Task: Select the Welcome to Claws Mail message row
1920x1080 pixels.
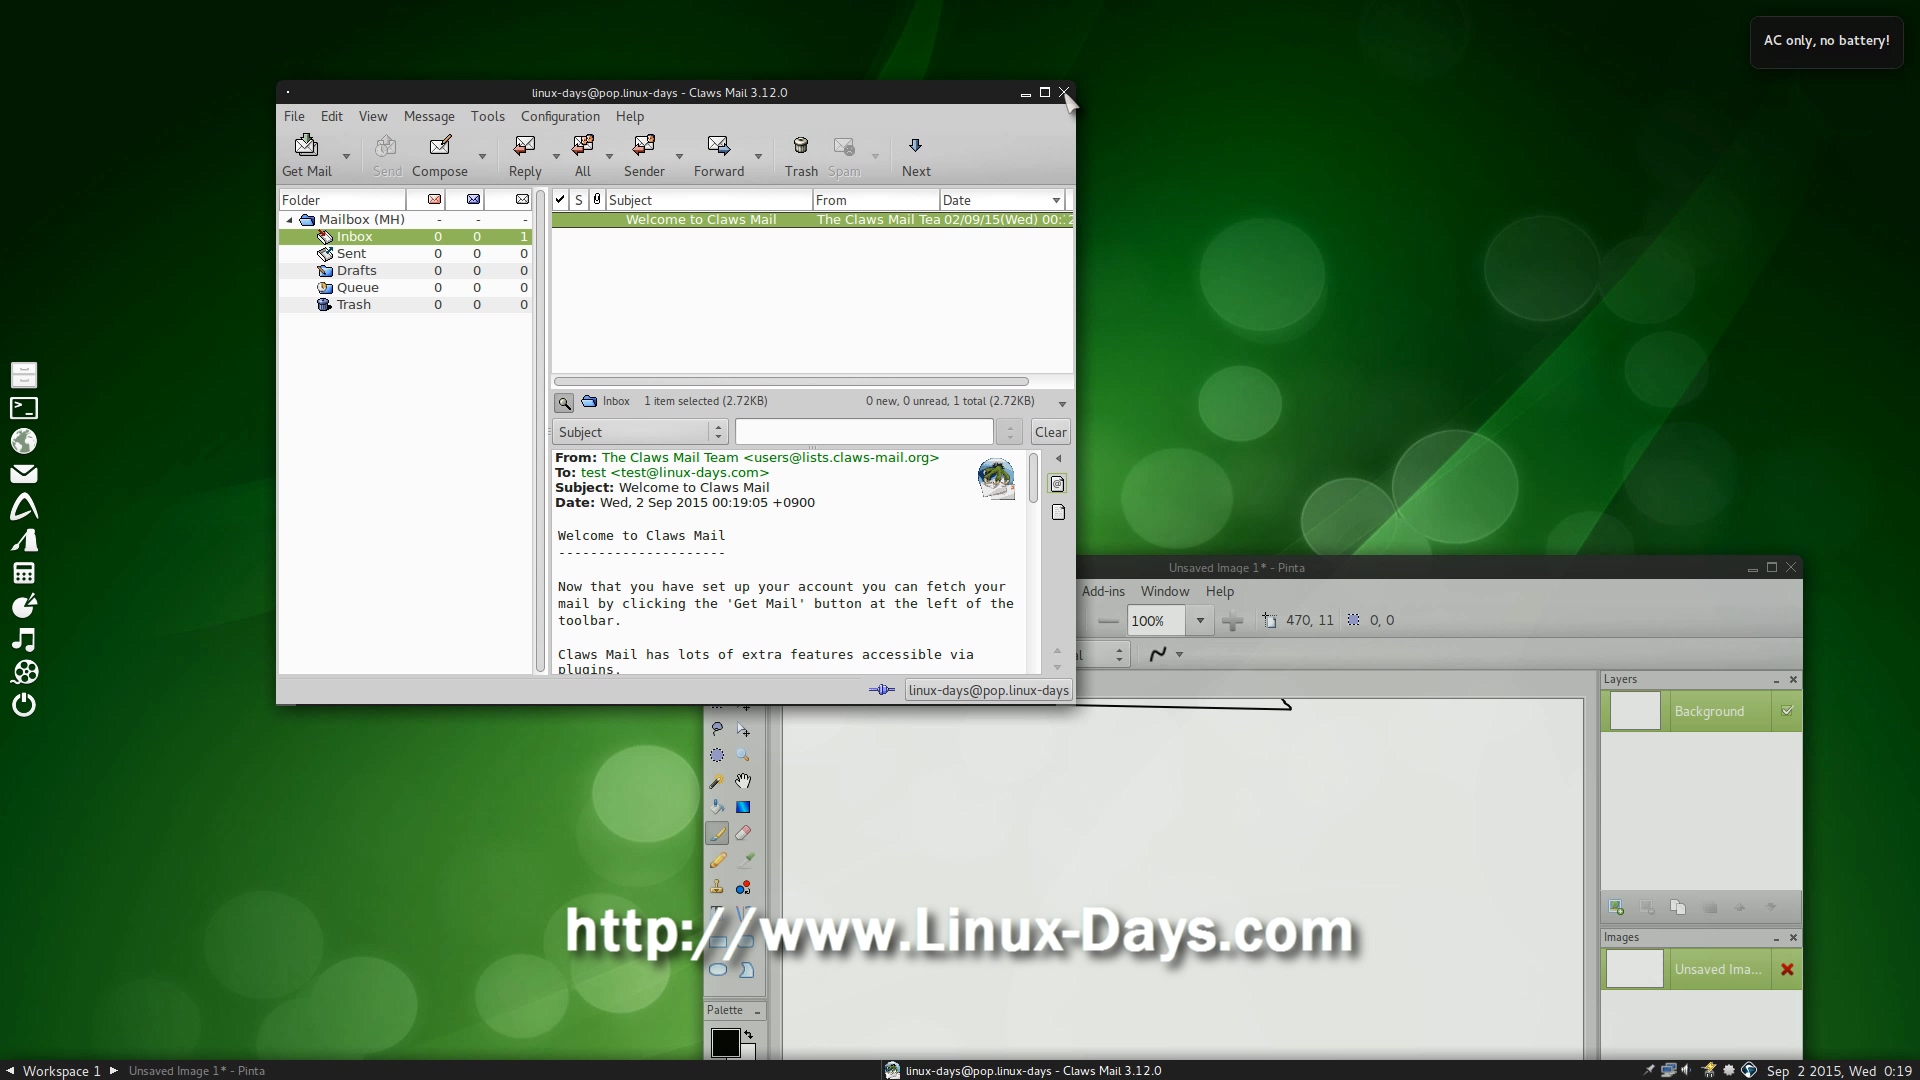Action: point(812,220)
